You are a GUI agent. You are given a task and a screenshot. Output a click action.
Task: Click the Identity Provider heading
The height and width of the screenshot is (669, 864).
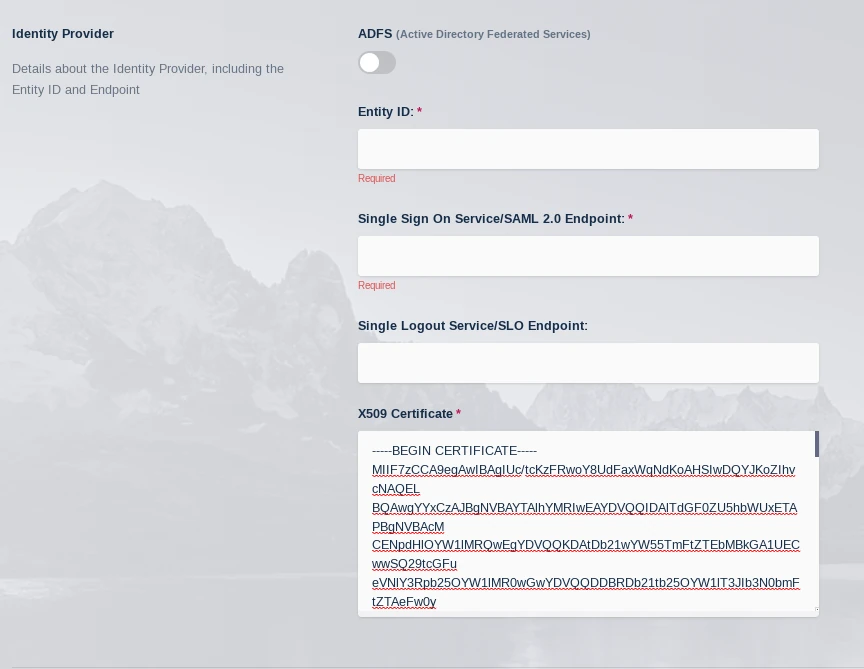tap(63, 33)
